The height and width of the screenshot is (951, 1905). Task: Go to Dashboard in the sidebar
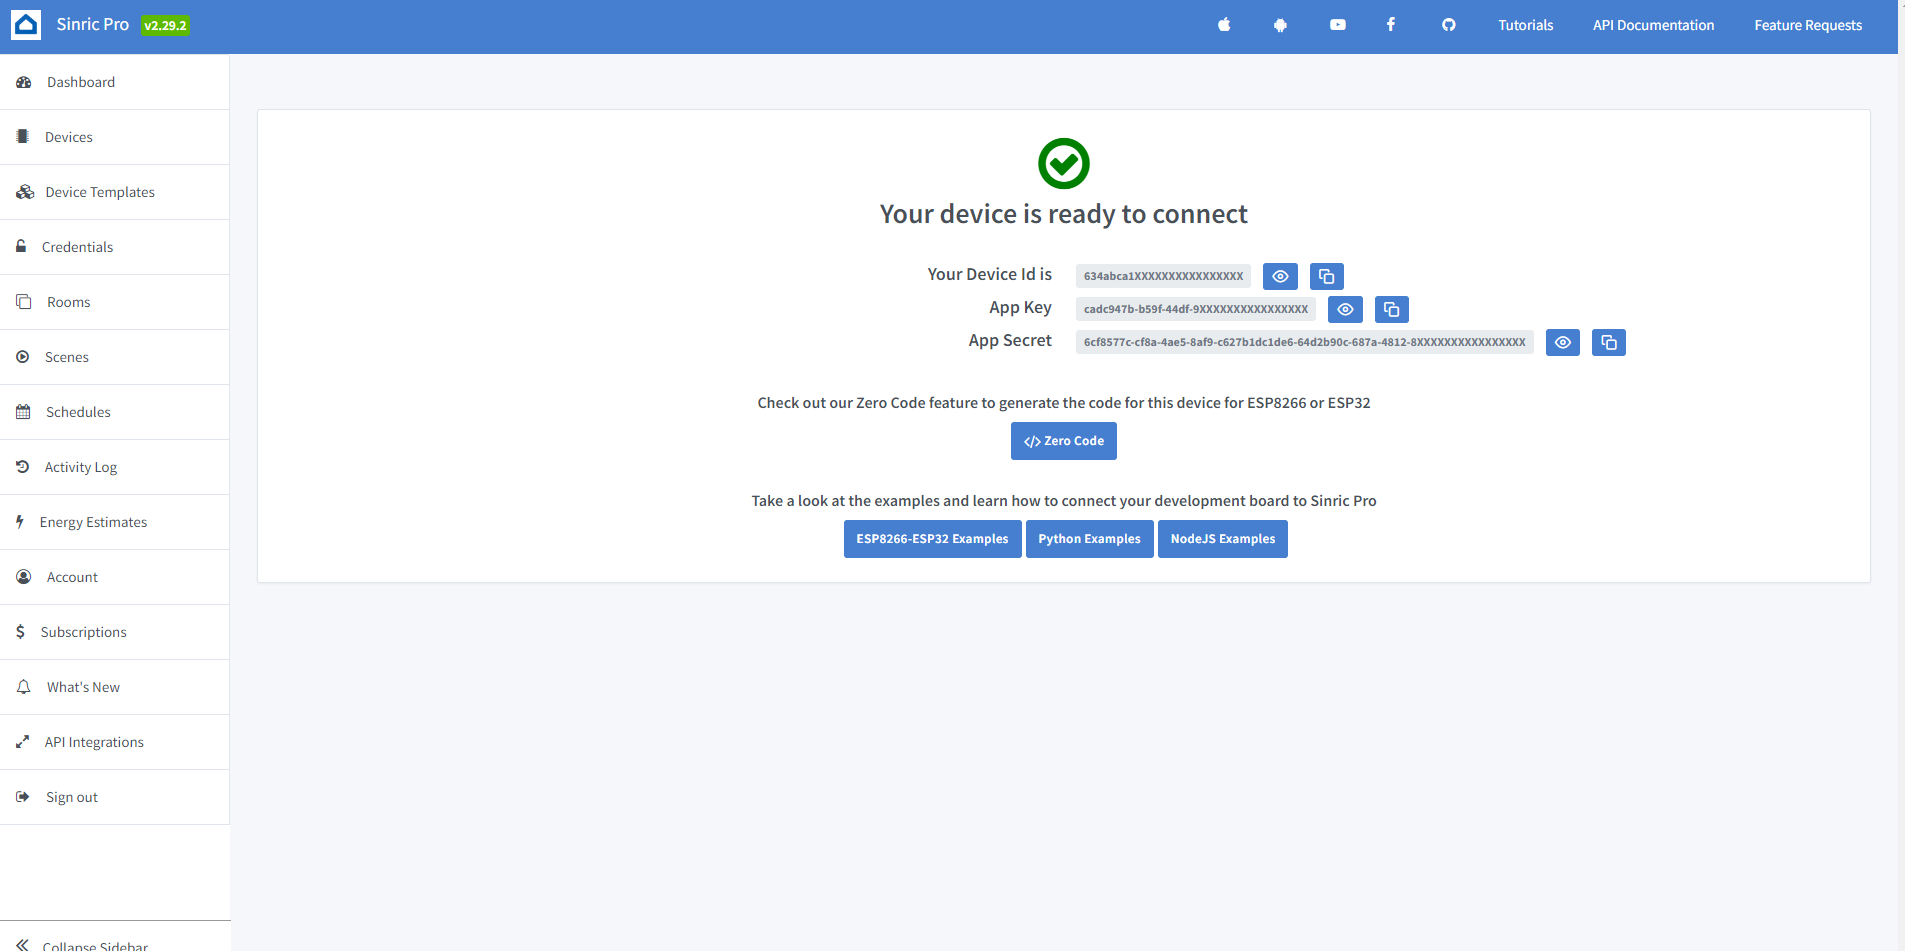[x=115, y=82]
